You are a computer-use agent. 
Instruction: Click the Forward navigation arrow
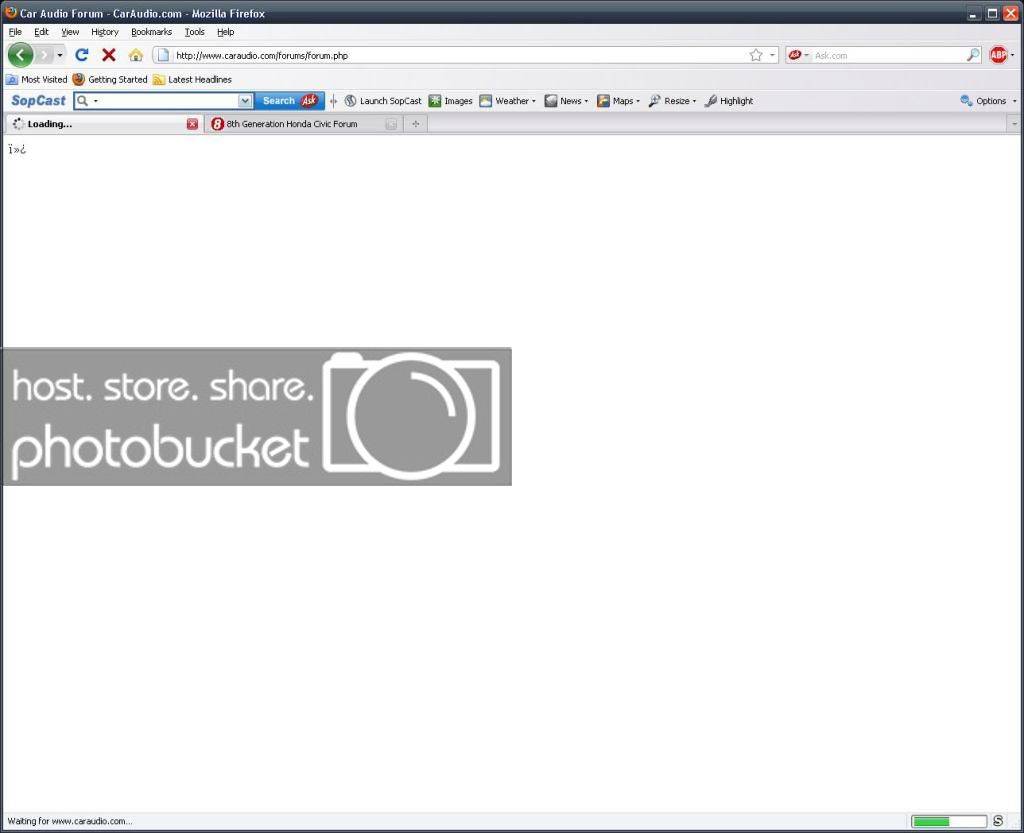(44, 55)
